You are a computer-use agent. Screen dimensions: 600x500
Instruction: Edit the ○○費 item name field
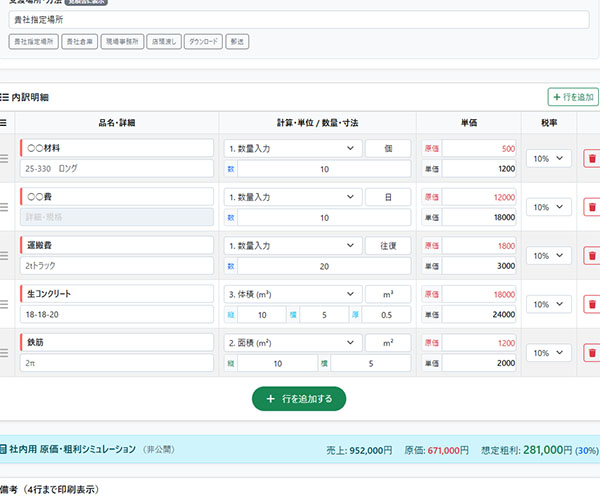click(117, 197)
